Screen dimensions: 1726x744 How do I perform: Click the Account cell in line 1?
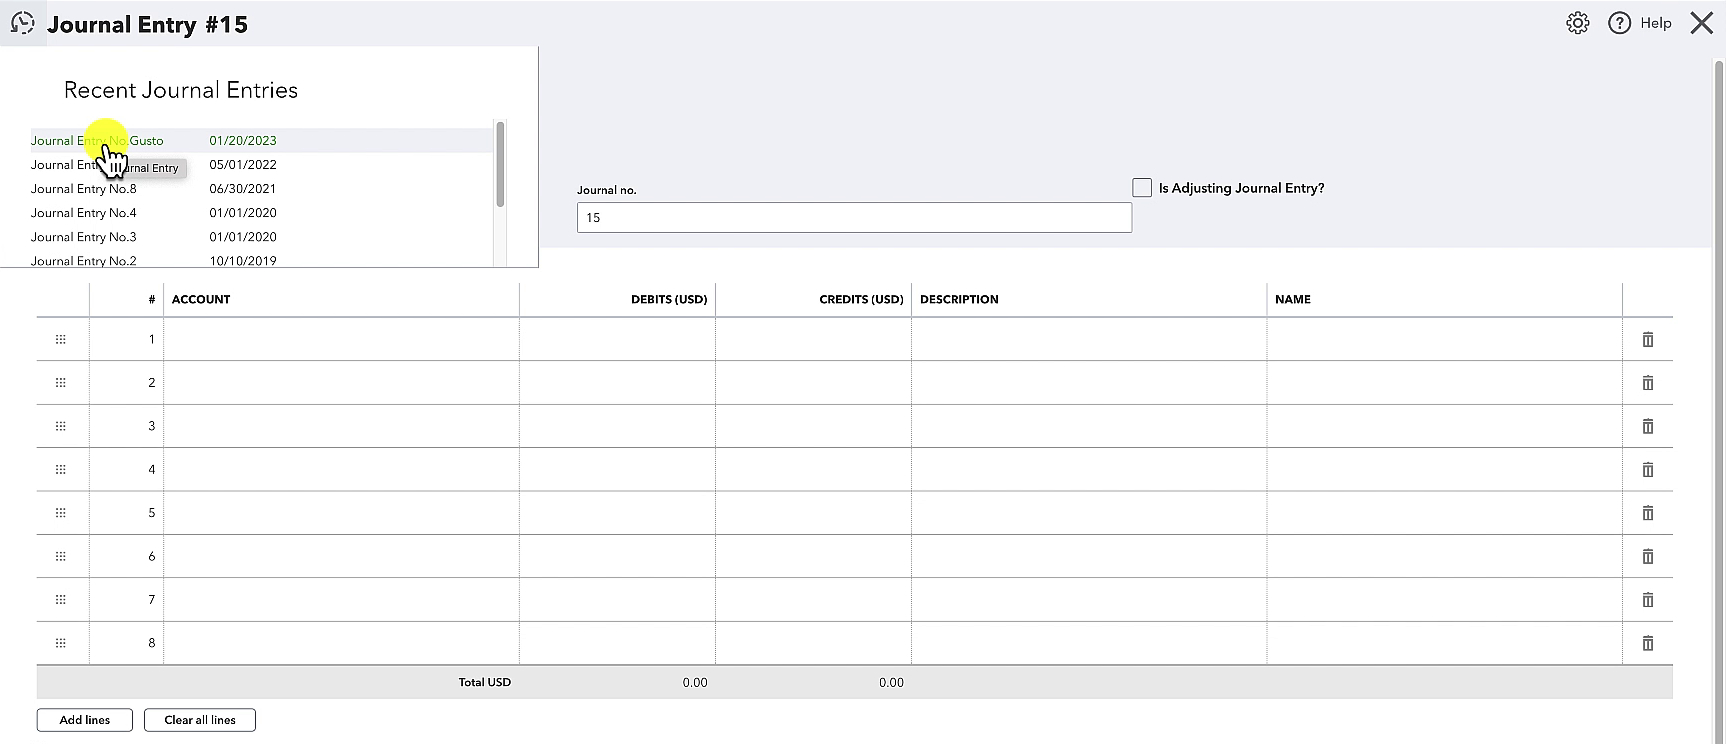tap(341, 340)
